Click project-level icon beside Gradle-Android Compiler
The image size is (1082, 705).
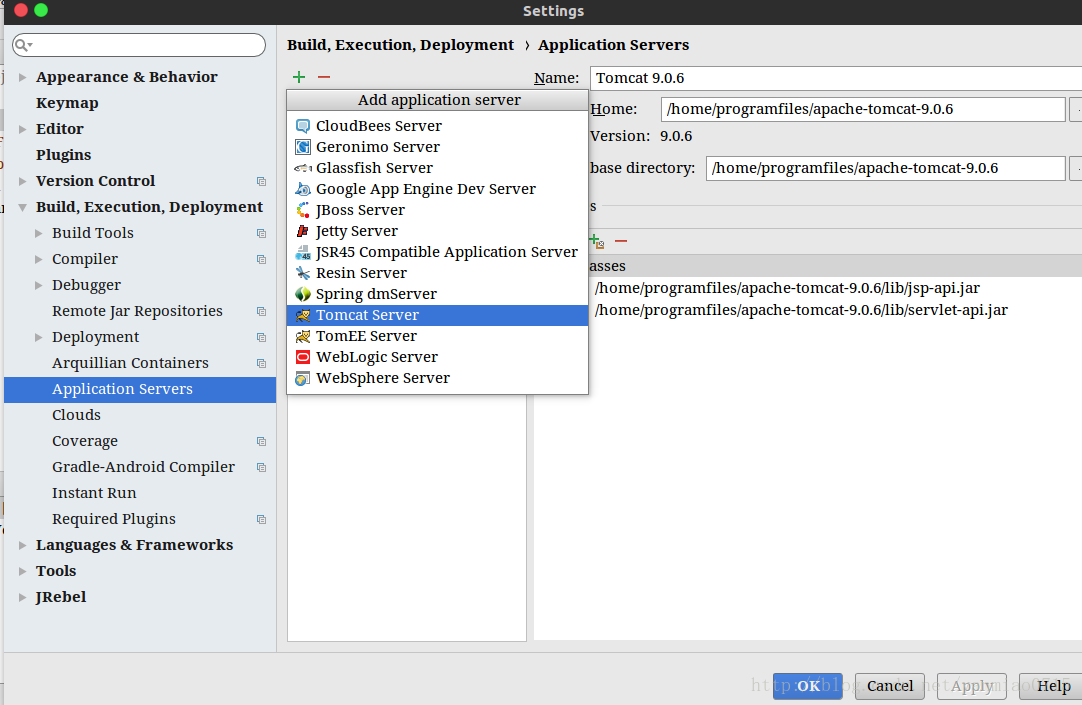(262, 468)
